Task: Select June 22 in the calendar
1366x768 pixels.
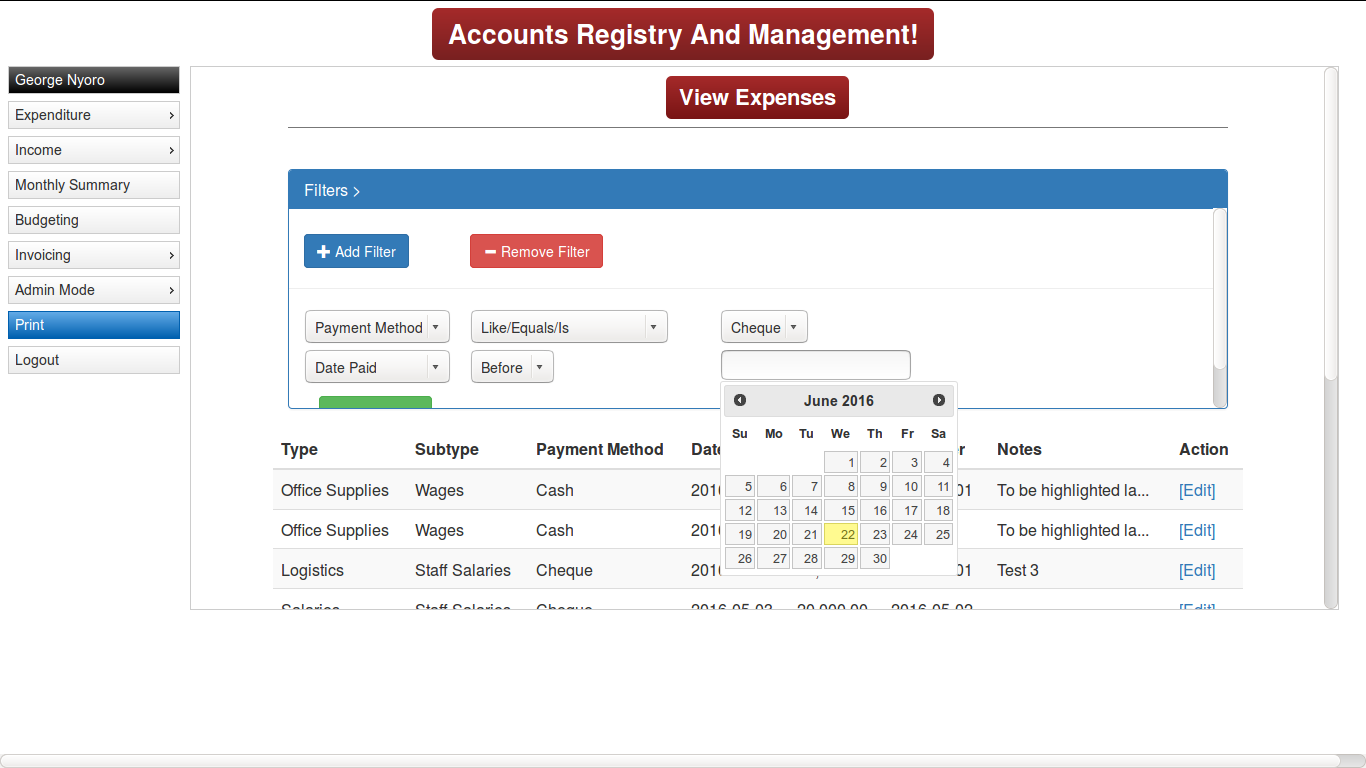Action: [x=841, y=535]
